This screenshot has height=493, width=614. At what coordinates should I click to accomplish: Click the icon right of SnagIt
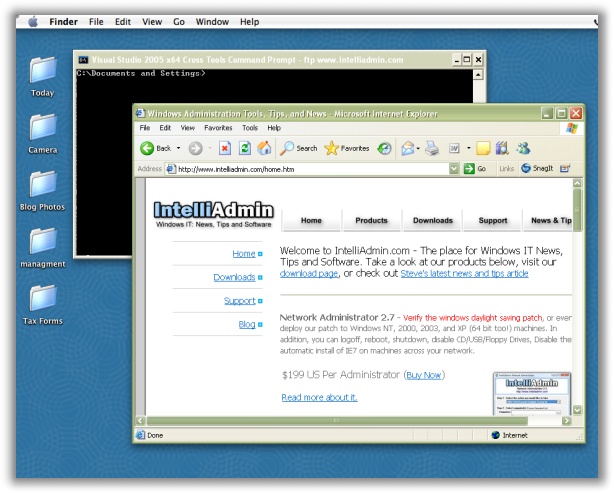tap(565, 168)
